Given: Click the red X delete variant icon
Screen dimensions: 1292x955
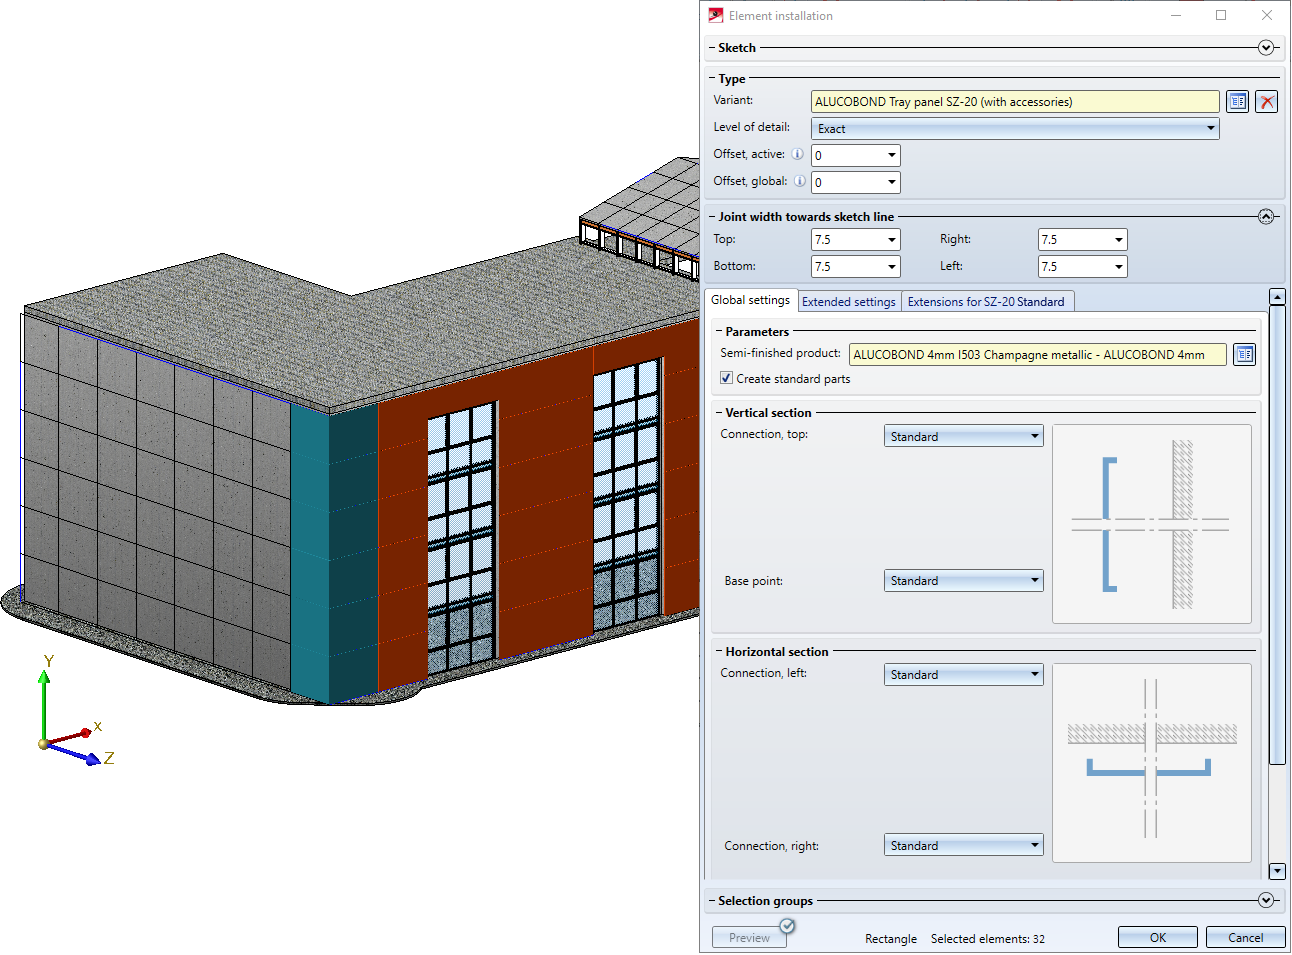Looking at the screenshot, I should point(1266,102).
